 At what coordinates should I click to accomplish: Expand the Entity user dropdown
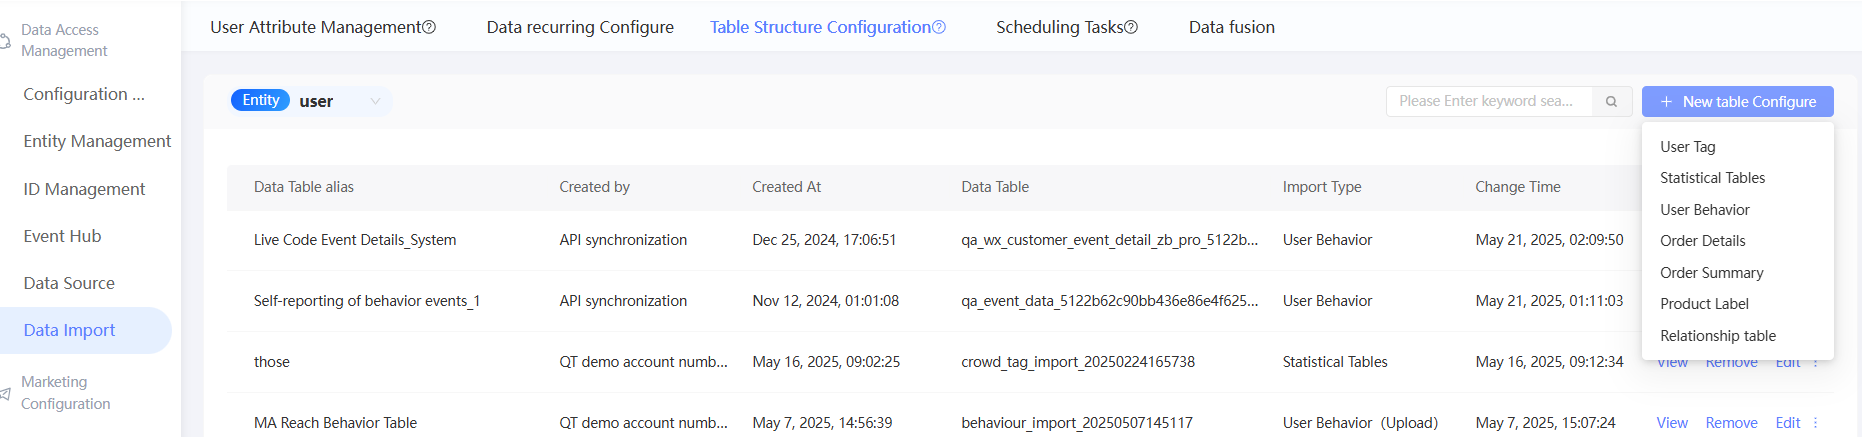pos(375,101)
